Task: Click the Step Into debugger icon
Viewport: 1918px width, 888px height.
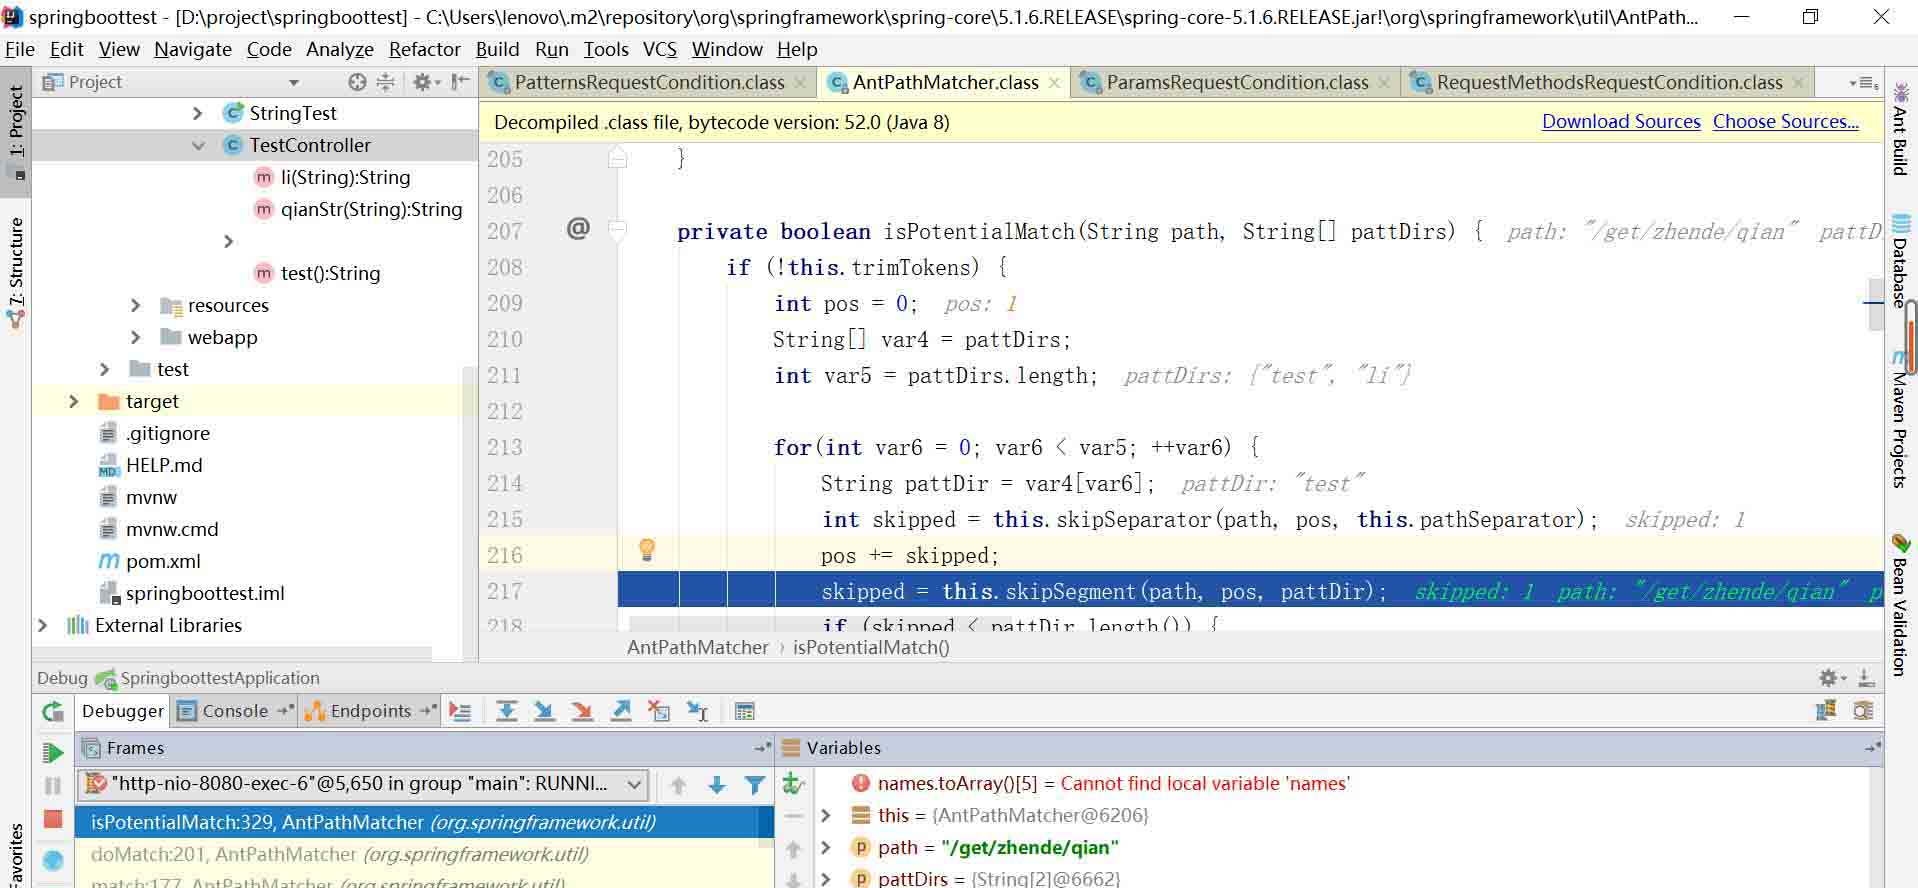Action: coord(544,712)
